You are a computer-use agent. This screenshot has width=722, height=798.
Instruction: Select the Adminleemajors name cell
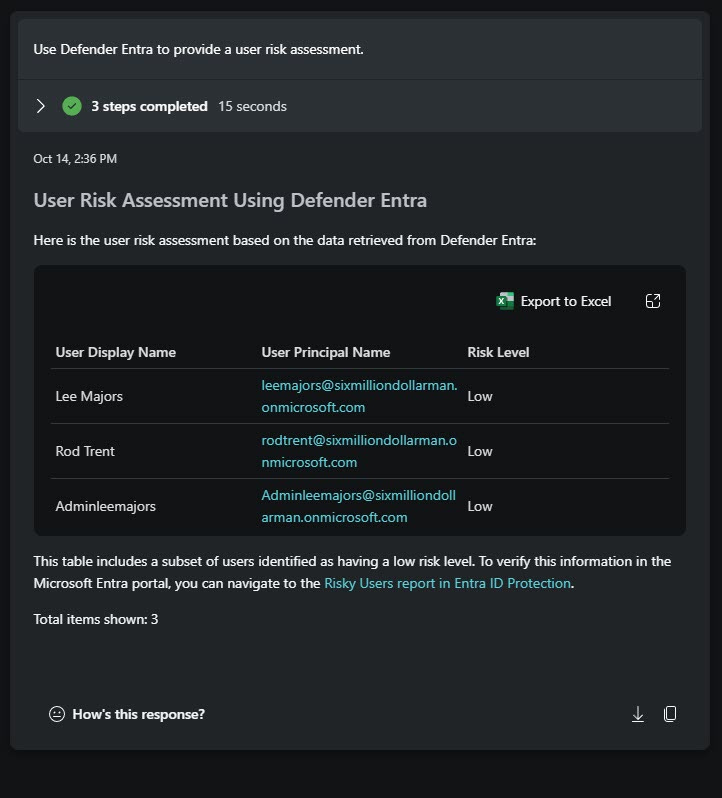click(105, 506)
